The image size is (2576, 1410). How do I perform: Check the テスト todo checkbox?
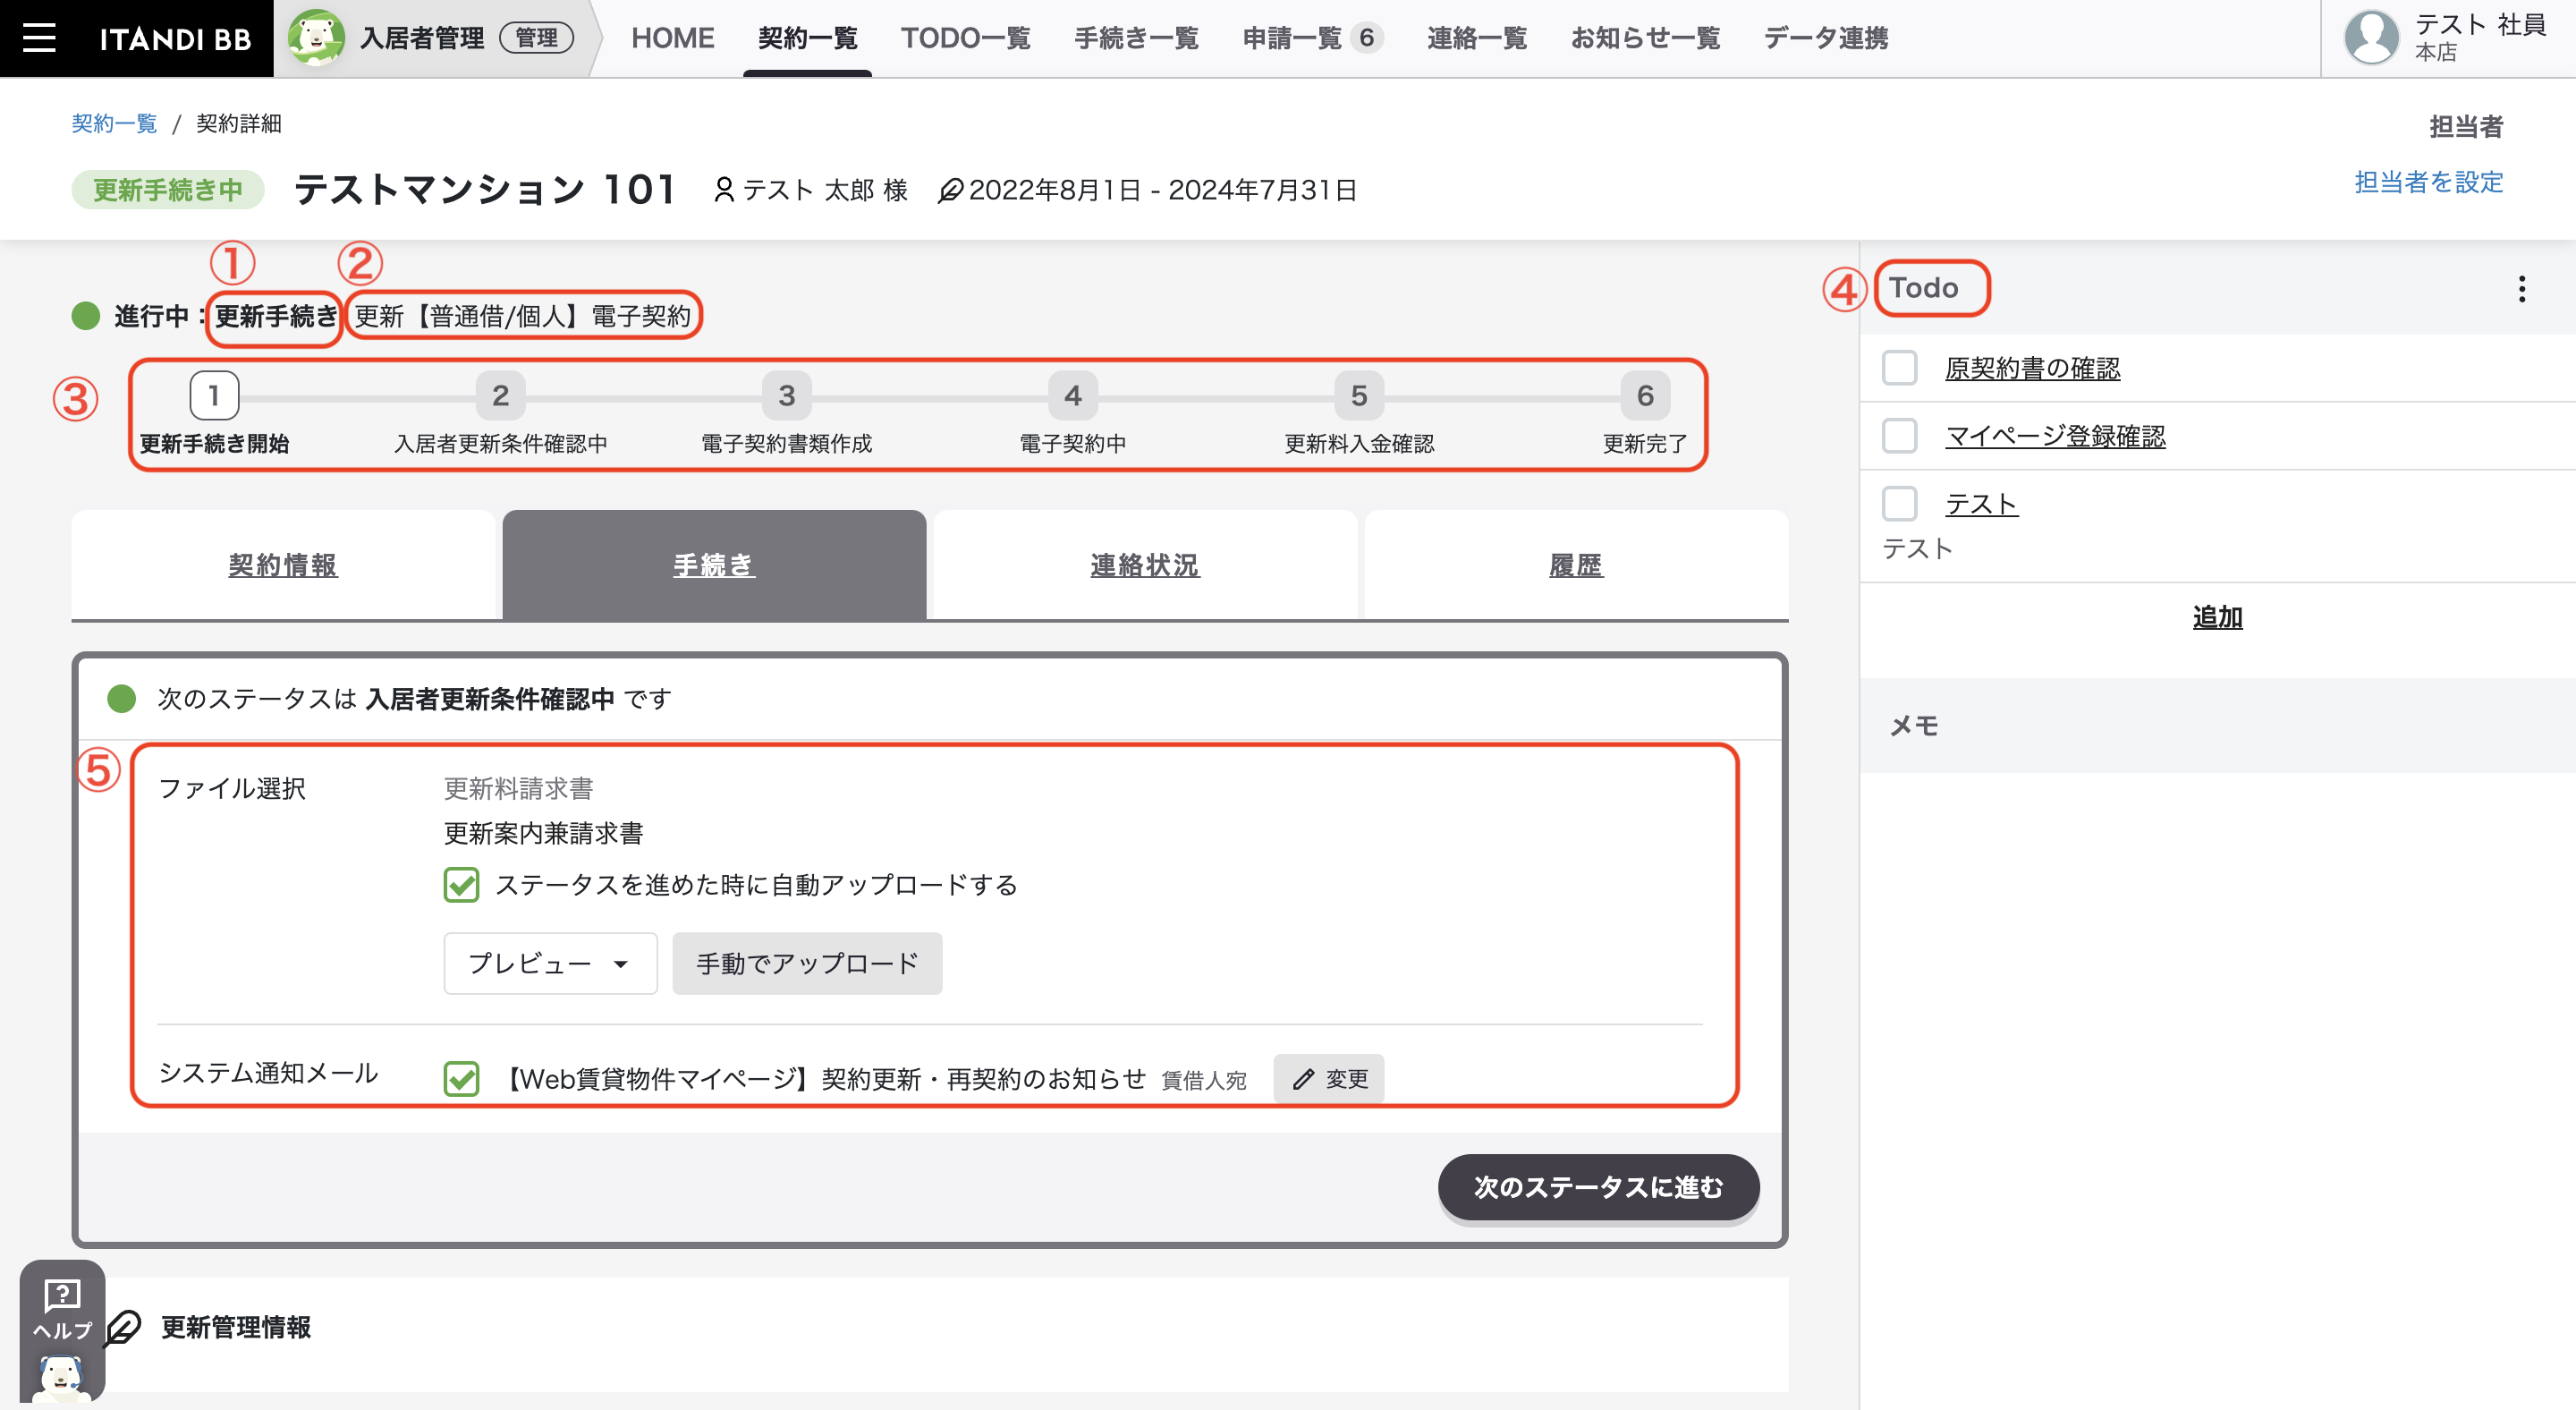coord(1899,504)
